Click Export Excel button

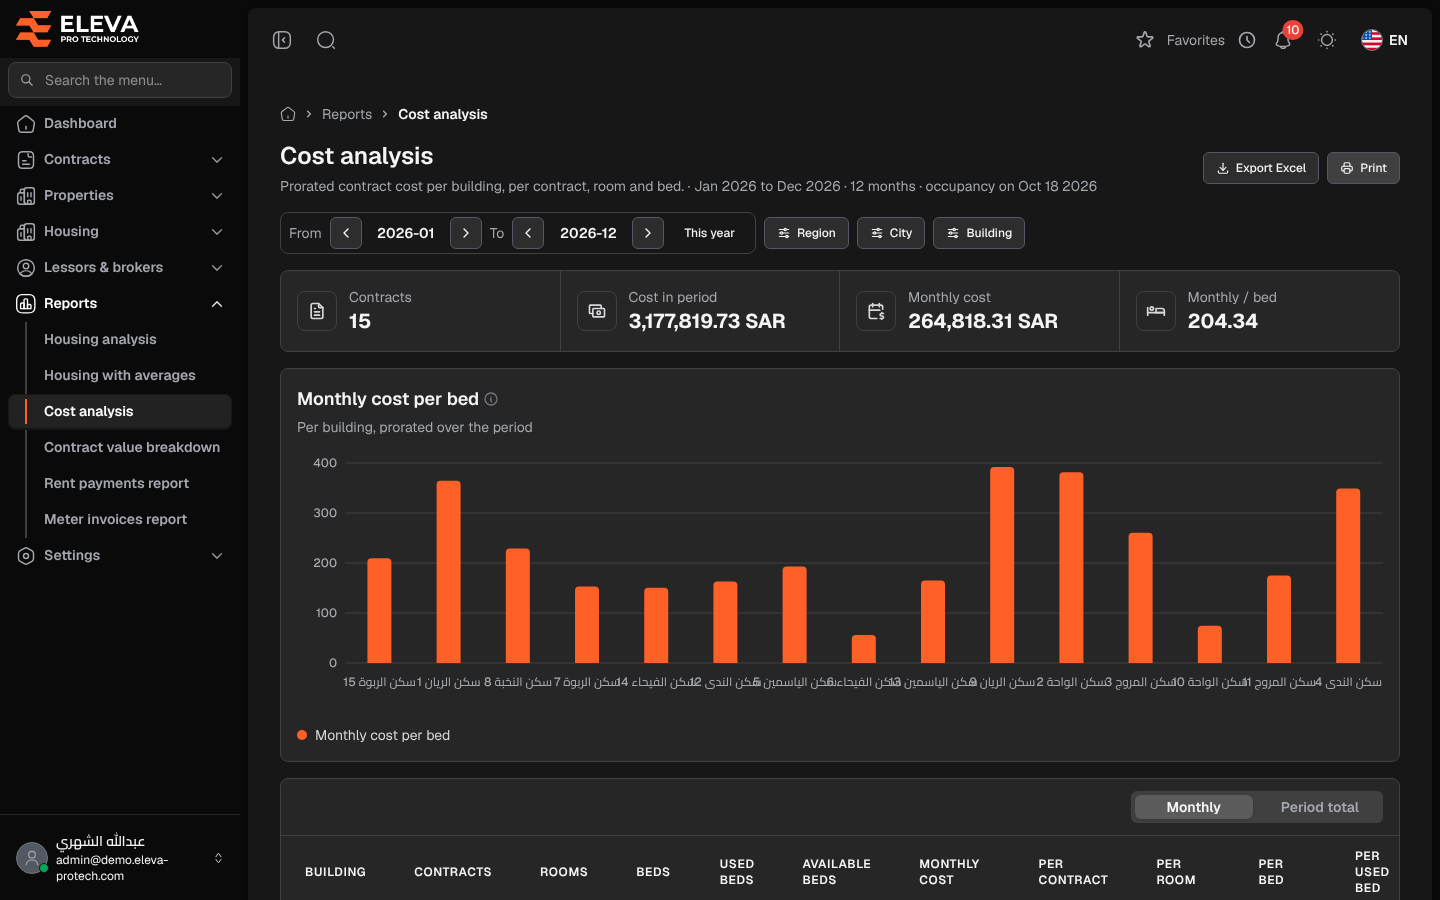coord(1261,168)
